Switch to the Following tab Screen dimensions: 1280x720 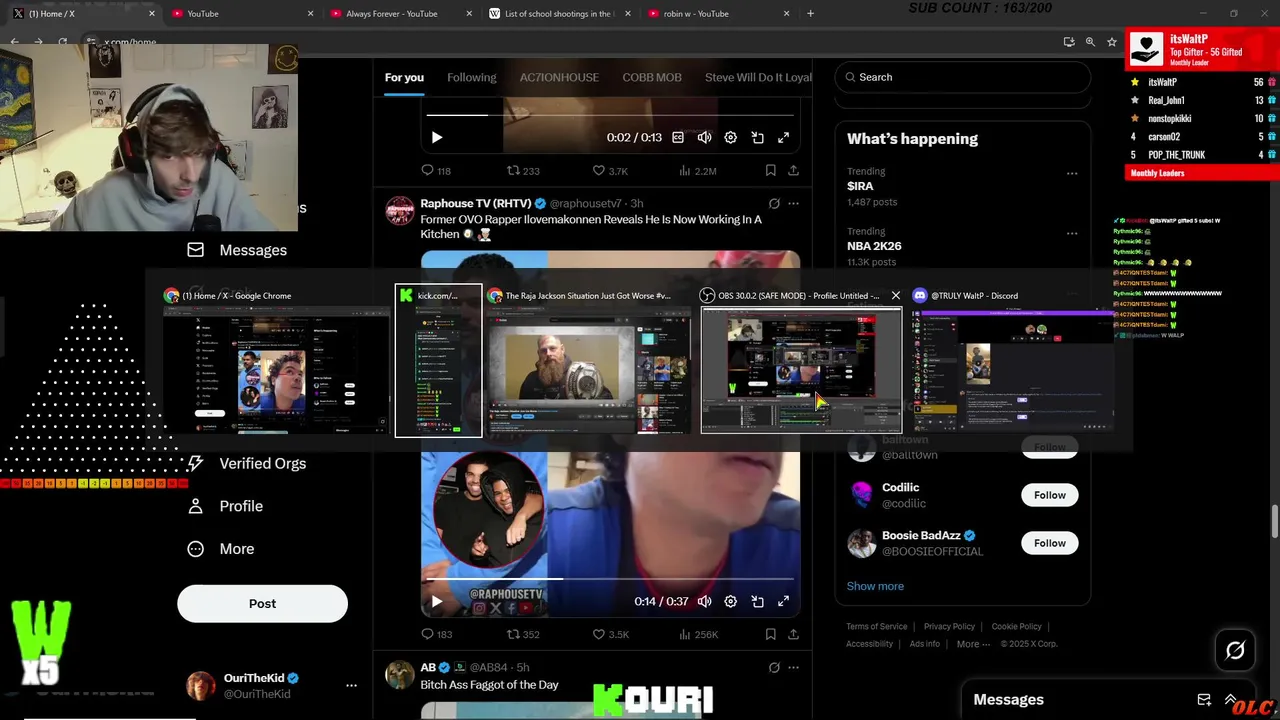tap(471, 77)
